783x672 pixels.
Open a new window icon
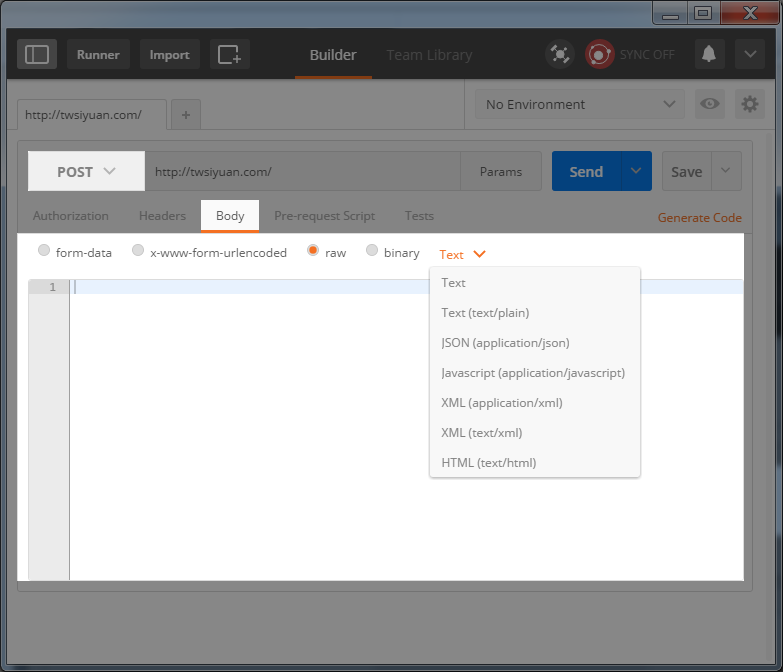point(230,54)
